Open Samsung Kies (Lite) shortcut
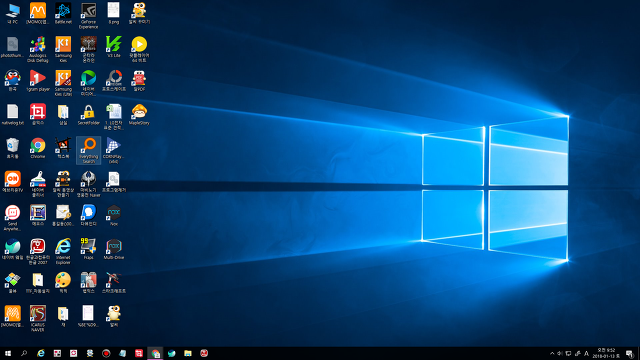This screenshot has height=360, width=640. click(x=63, y=83)
